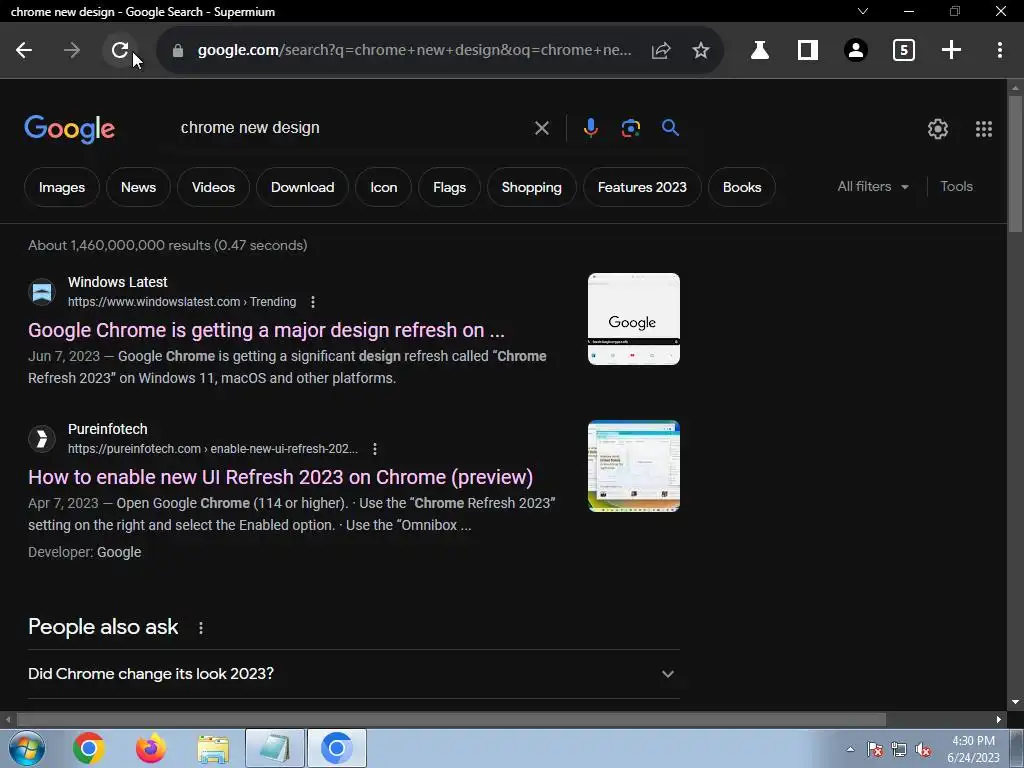Show the open tabs counter showing 5

click(x=904, y=50)
